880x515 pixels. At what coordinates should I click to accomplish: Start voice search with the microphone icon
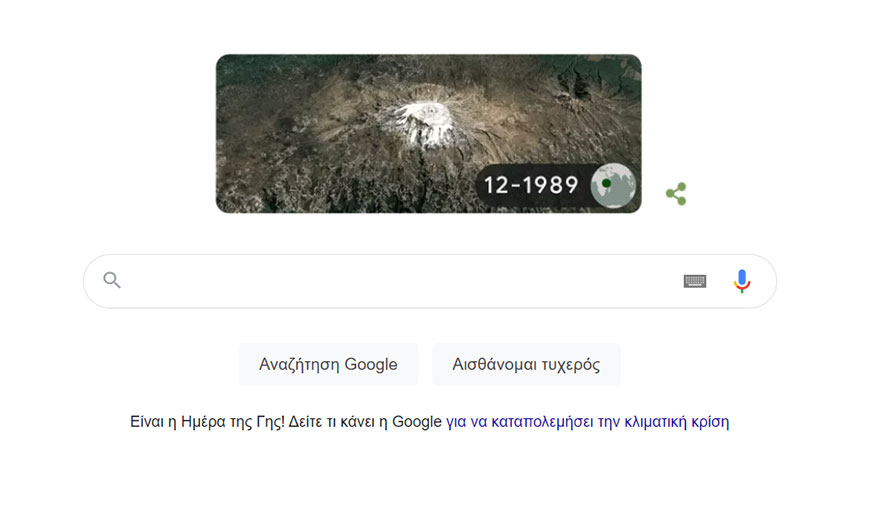(741, 281)
